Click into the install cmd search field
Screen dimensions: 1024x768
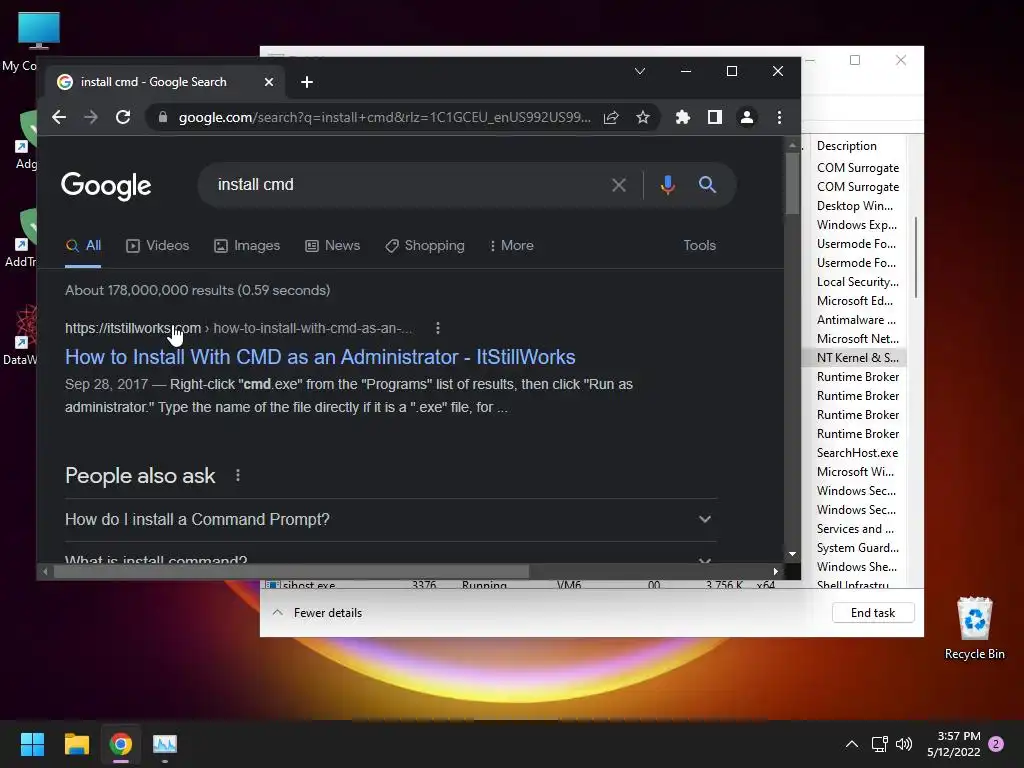click(405, 185)
